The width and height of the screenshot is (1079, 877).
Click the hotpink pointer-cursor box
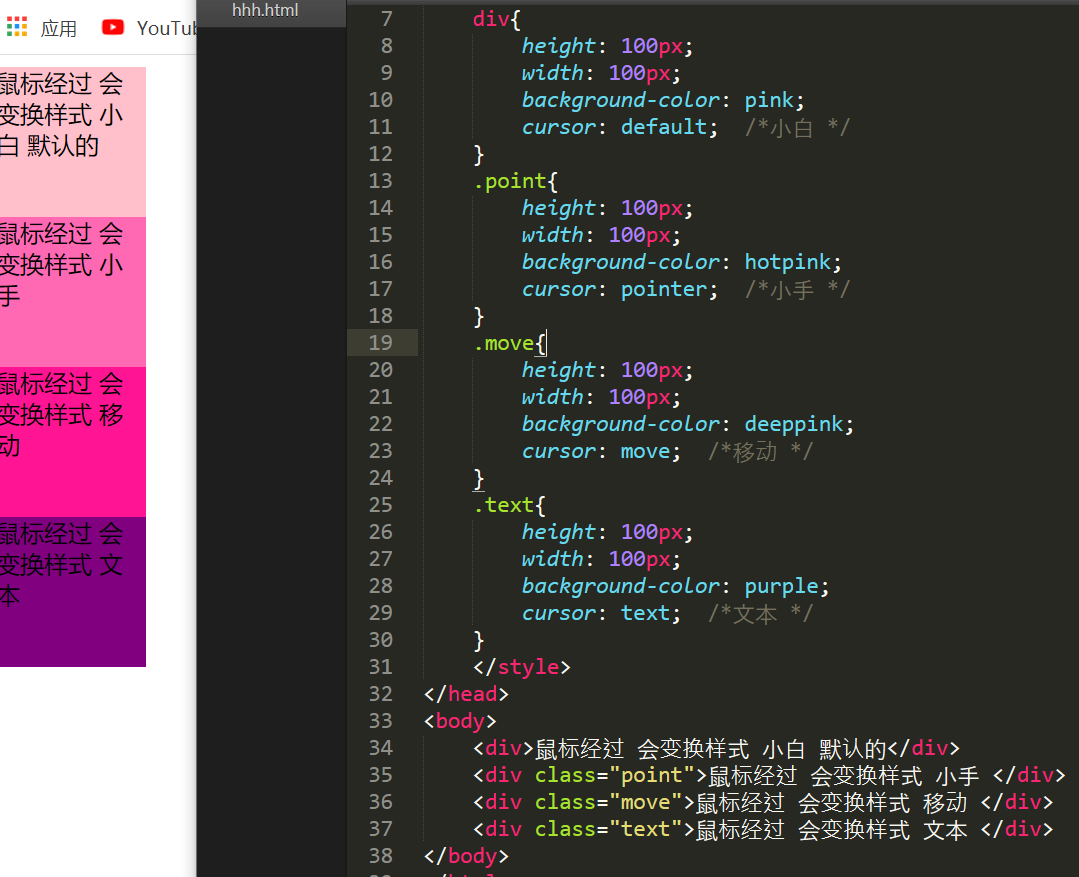pos(72,292)
